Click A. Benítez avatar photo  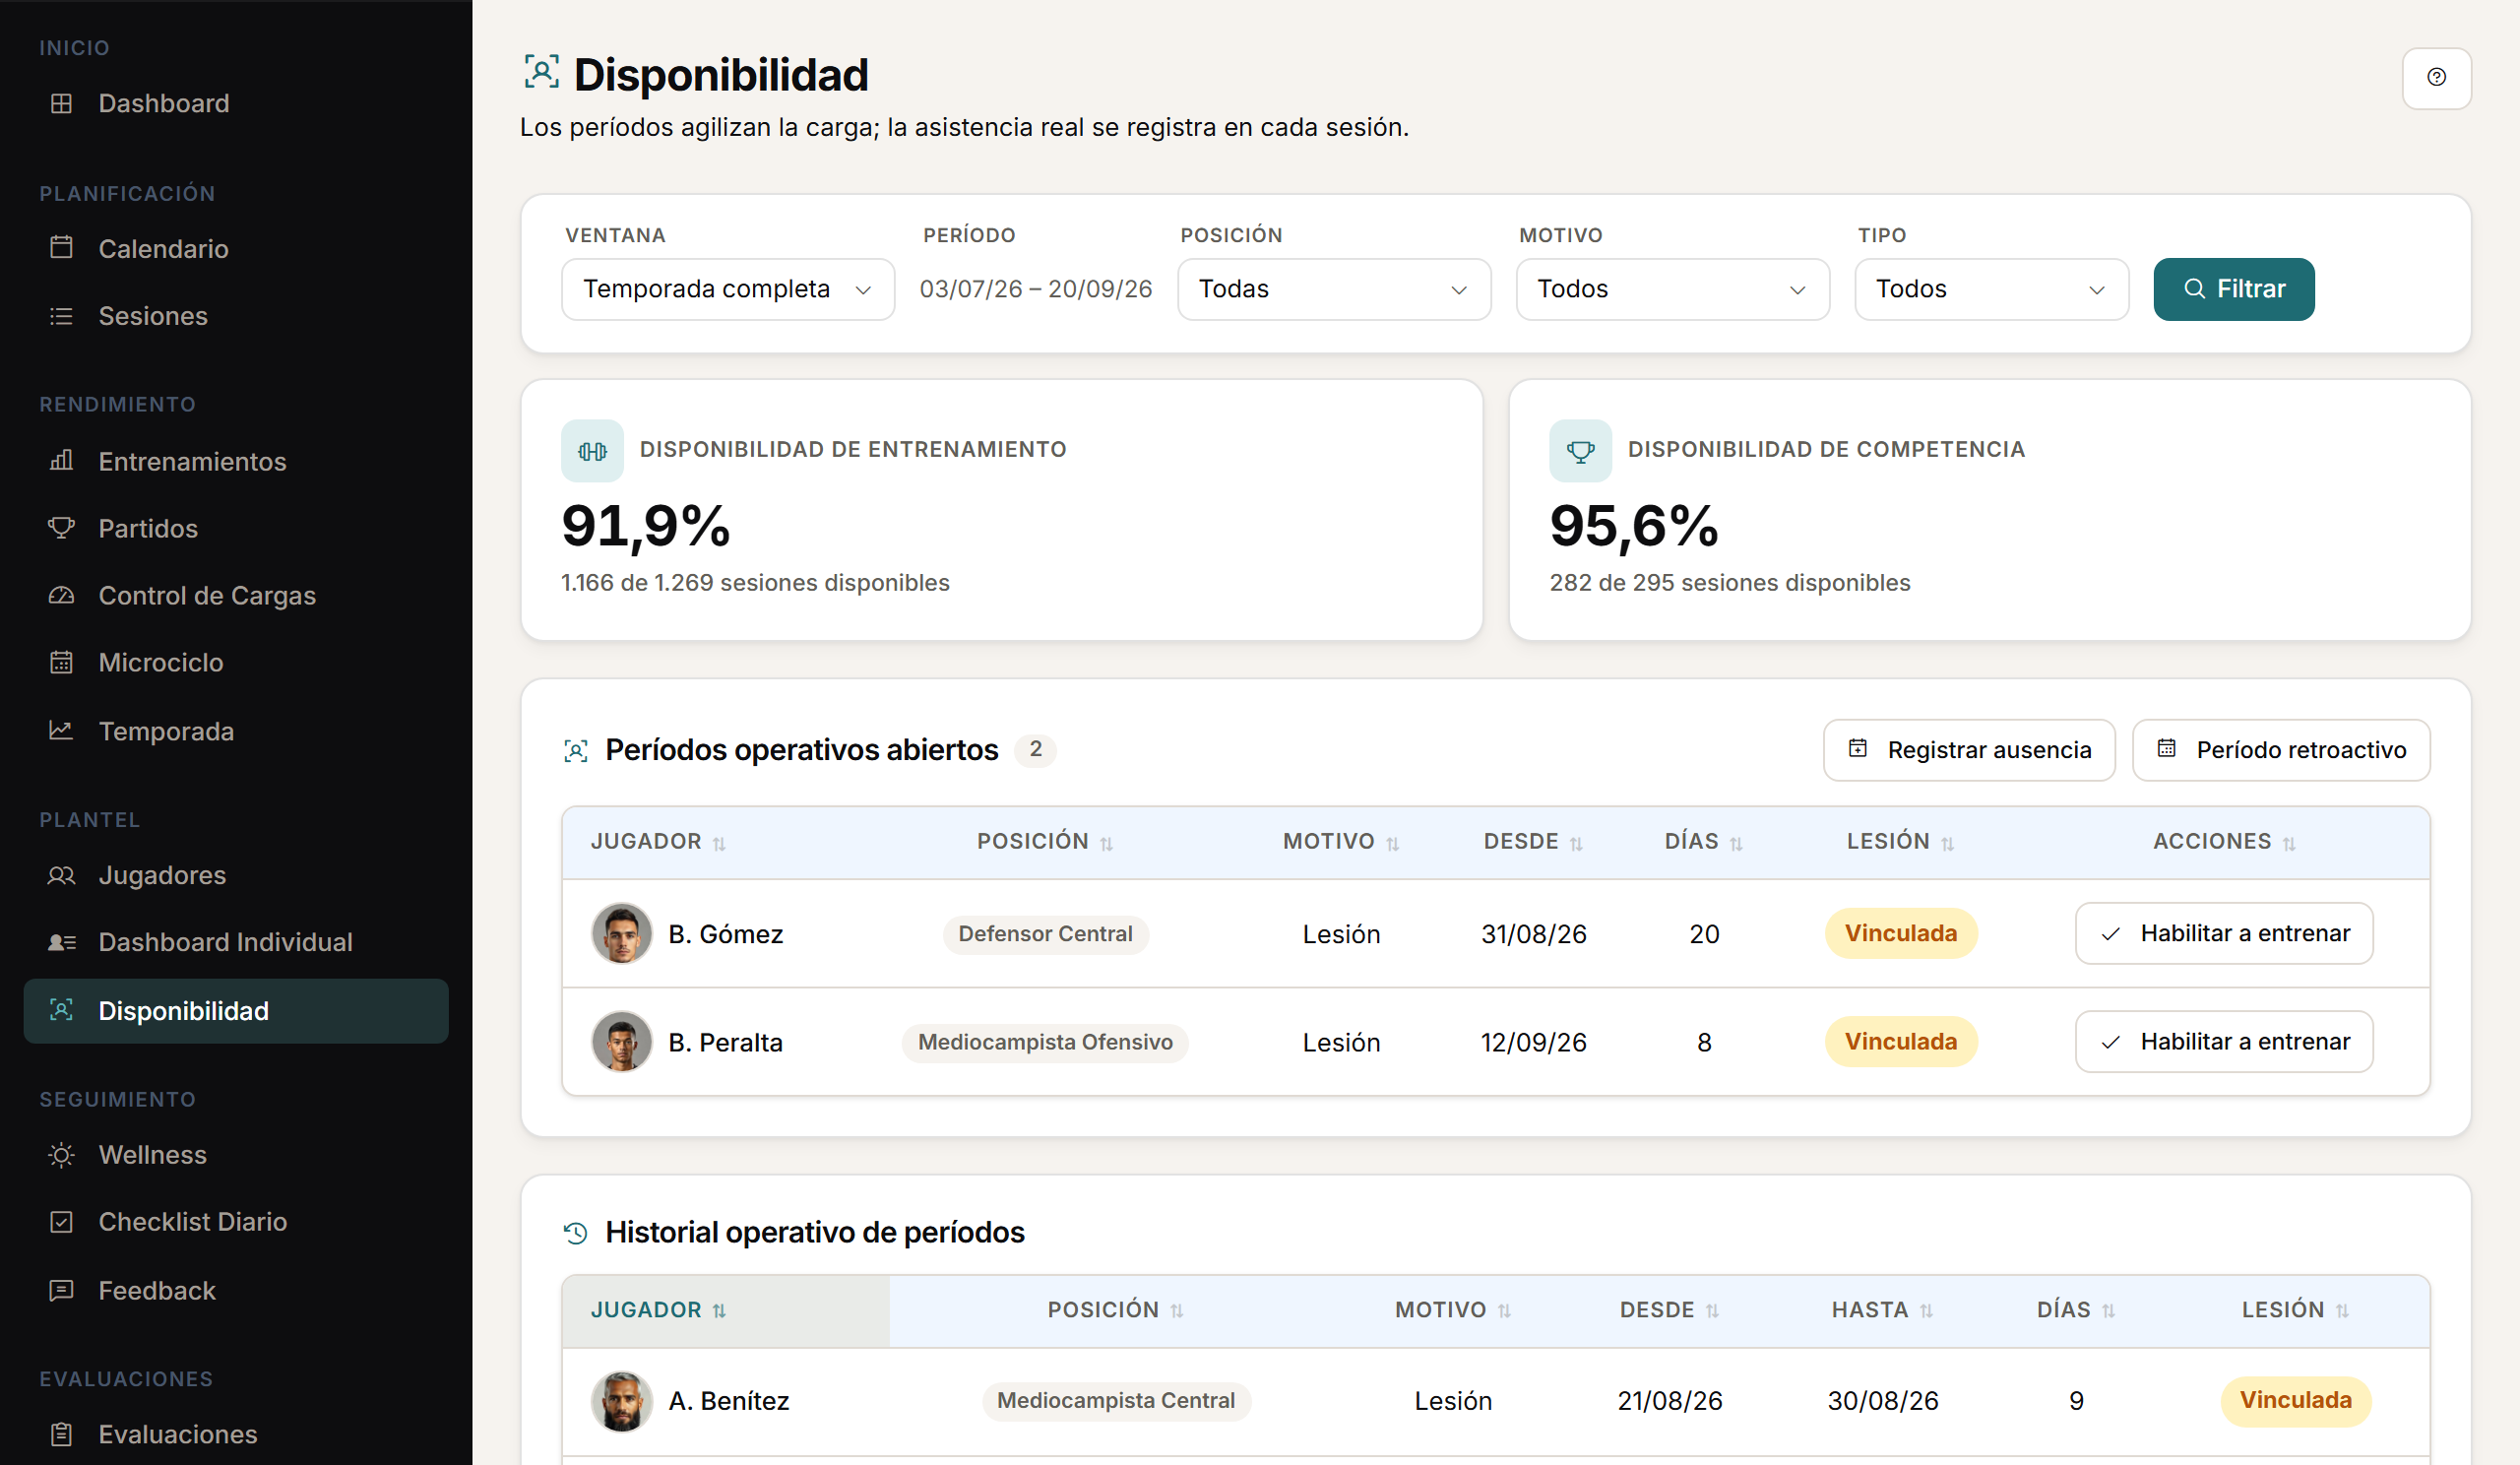(x=621, y=1401)
